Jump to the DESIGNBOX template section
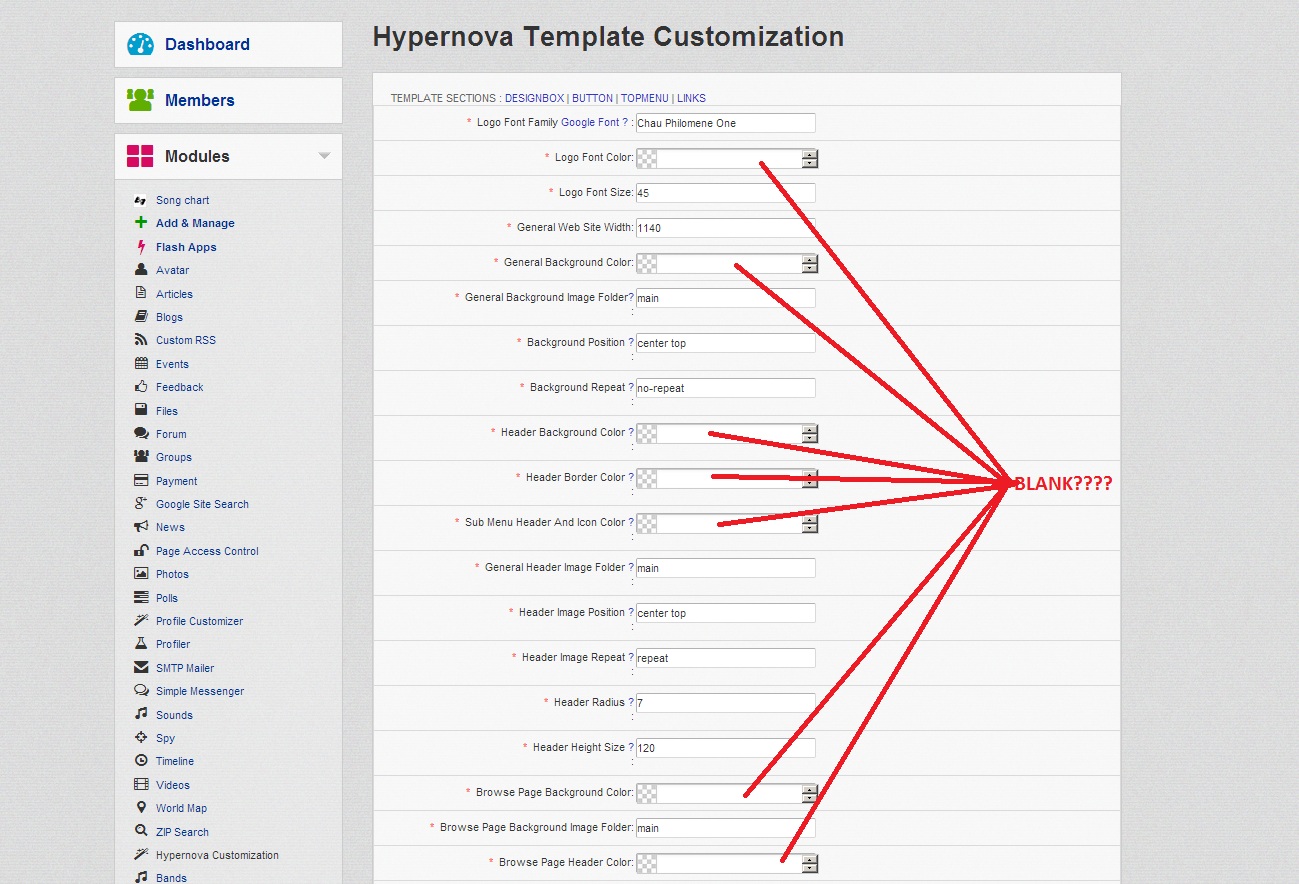 point(534,98)
